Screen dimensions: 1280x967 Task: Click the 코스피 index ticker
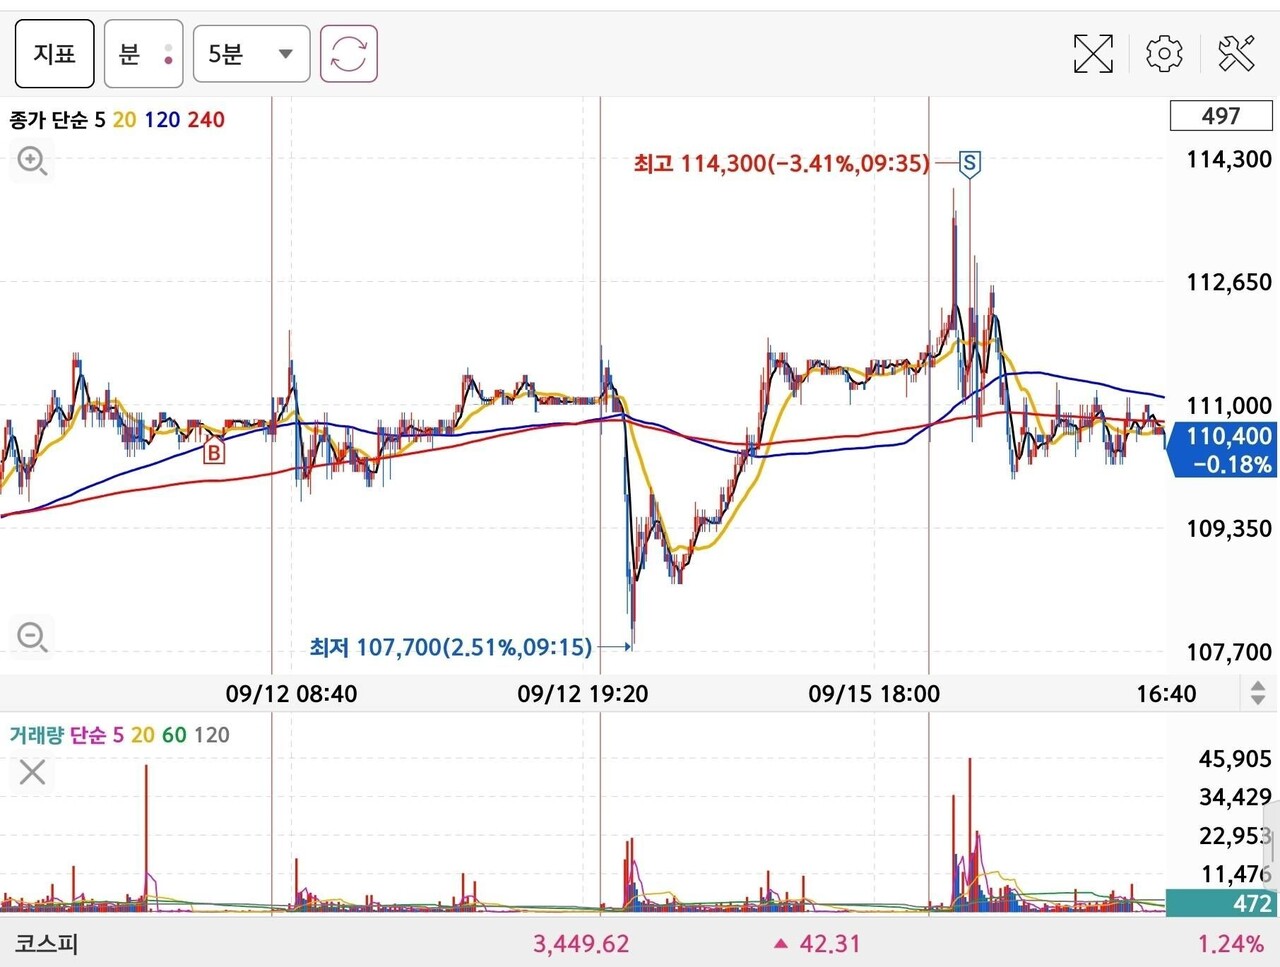(x=47, y=943)
